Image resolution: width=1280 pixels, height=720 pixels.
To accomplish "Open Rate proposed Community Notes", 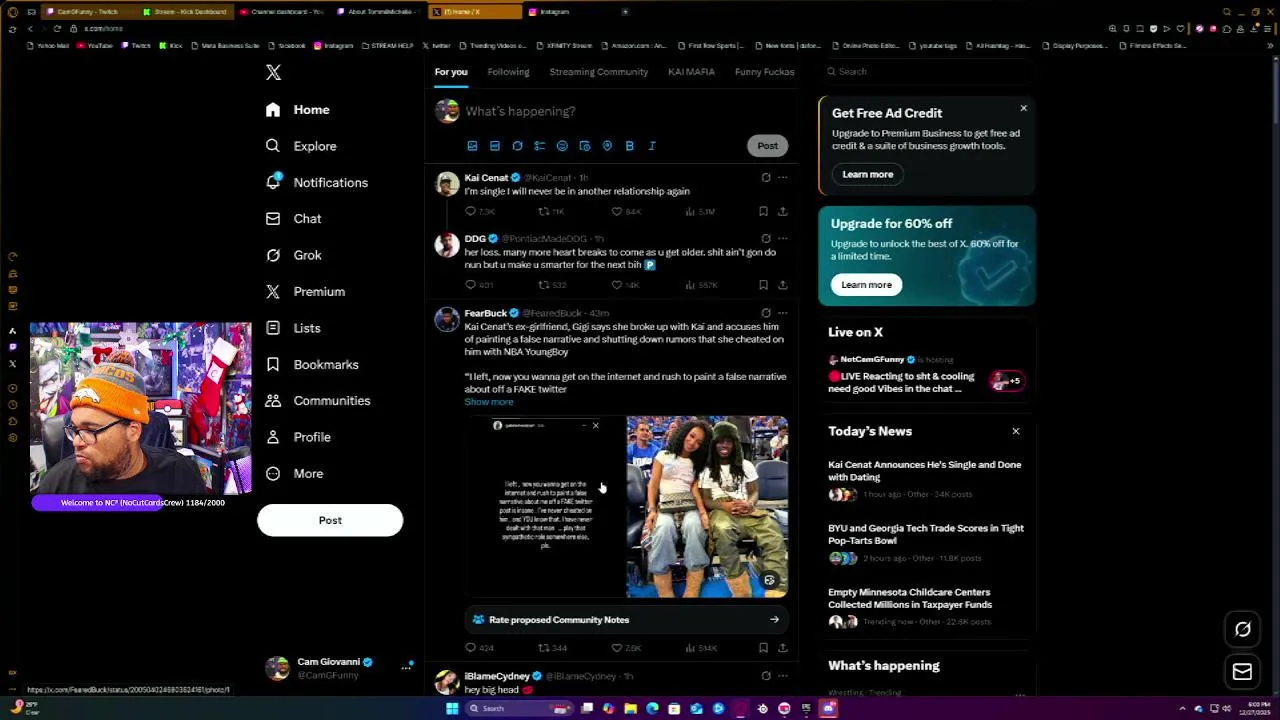I will click(x=626, y=620).
